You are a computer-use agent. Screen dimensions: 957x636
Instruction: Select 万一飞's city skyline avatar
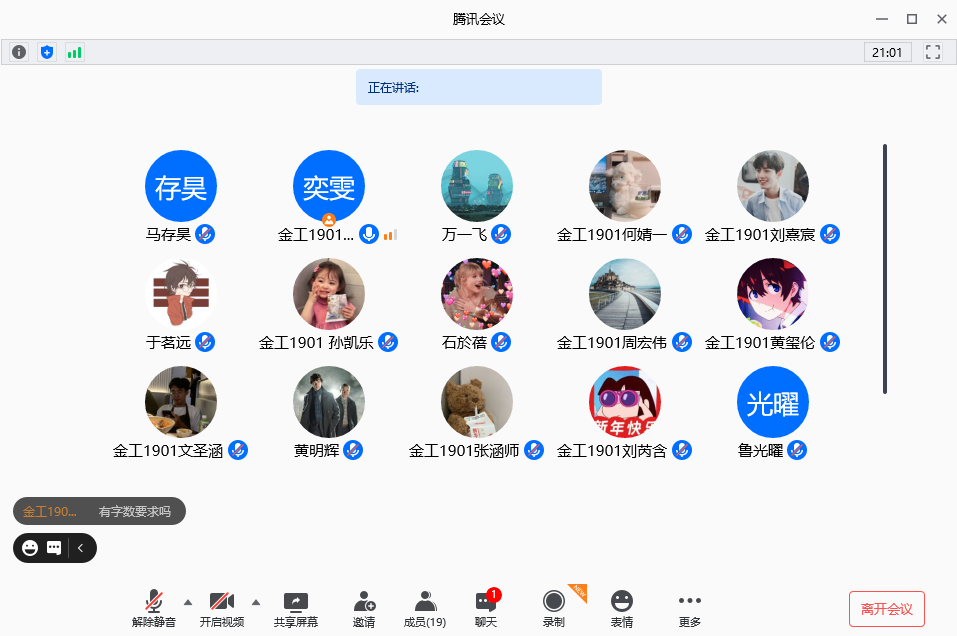point(477,186)
